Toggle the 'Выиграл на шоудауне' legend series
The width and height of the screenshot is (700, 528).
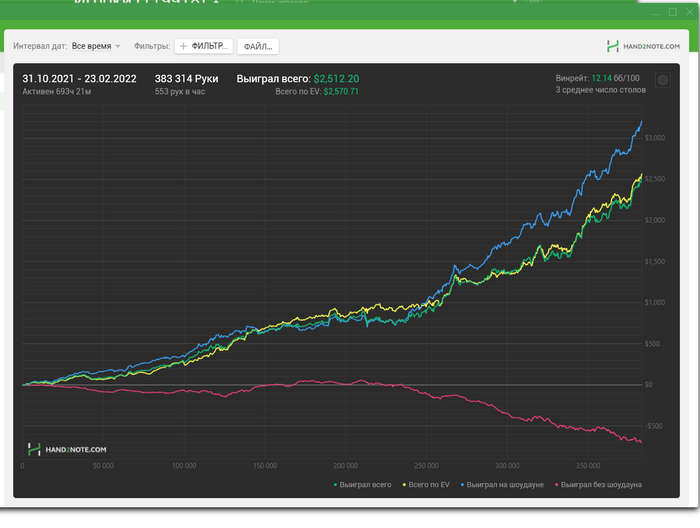[x=502, y=485]
